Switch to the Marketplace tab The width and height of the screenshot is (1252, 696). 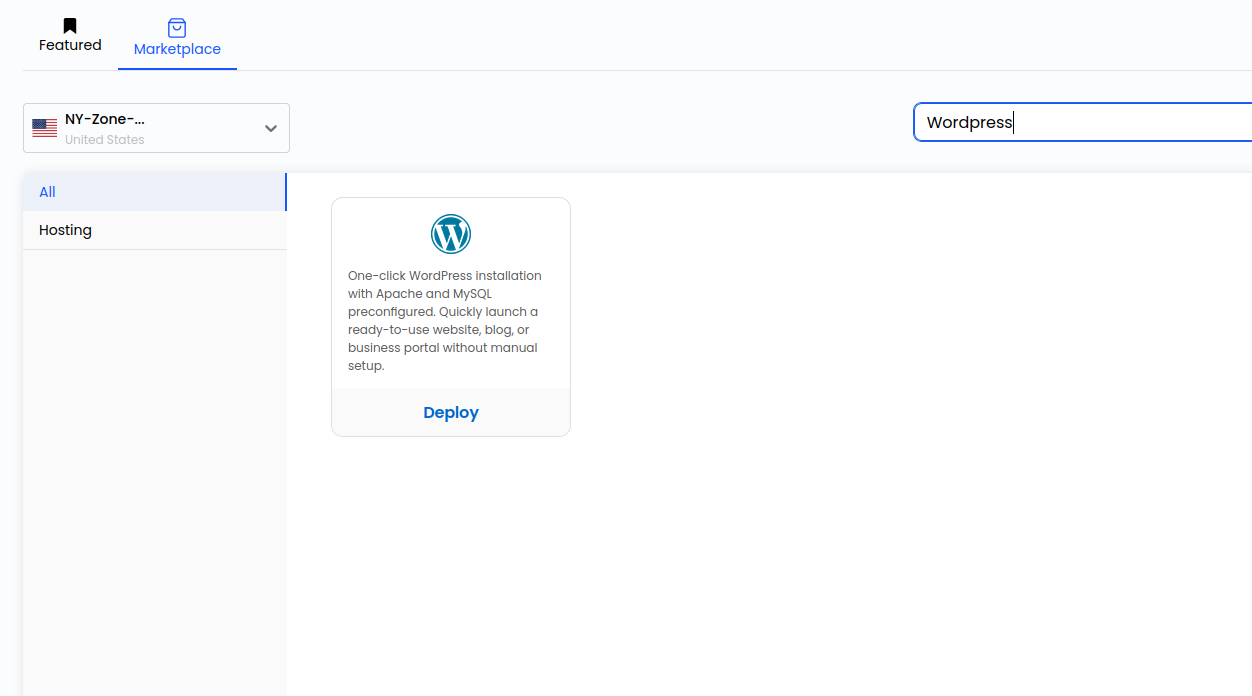tap(177, 38)
